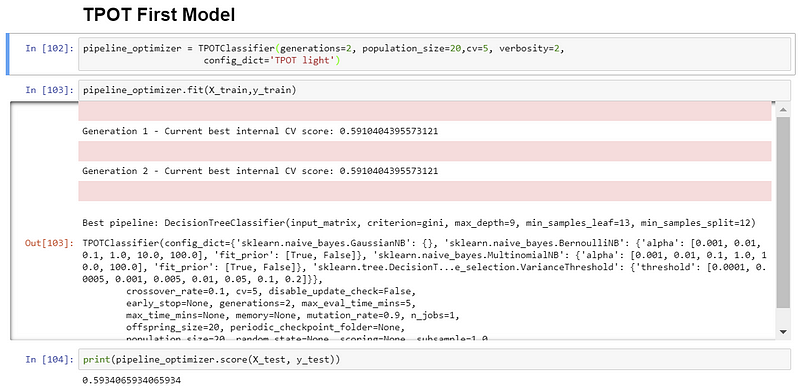Click the output area's vertical scrollbar thumb
This screenshot has height=391, width=800.
(x=783, y=211)
